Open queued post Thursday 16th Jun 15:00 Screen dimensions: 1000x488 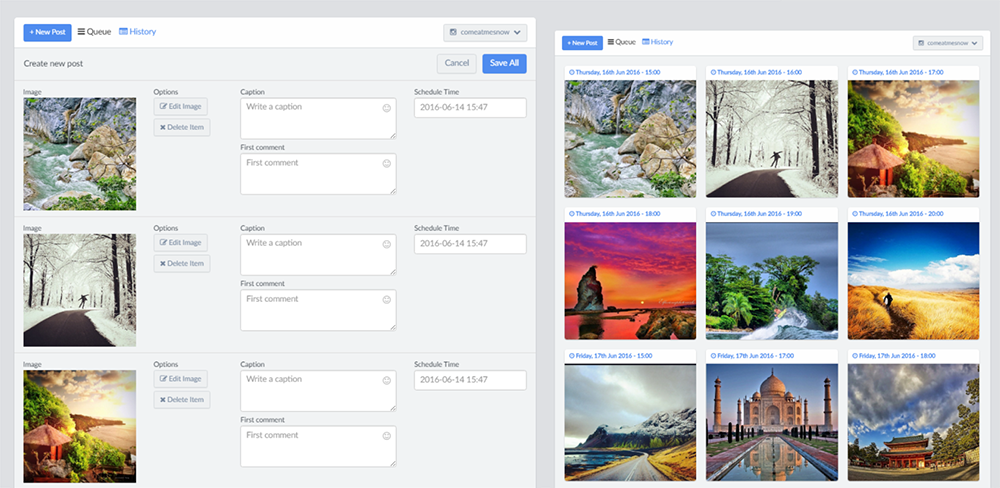click(630, 138)
